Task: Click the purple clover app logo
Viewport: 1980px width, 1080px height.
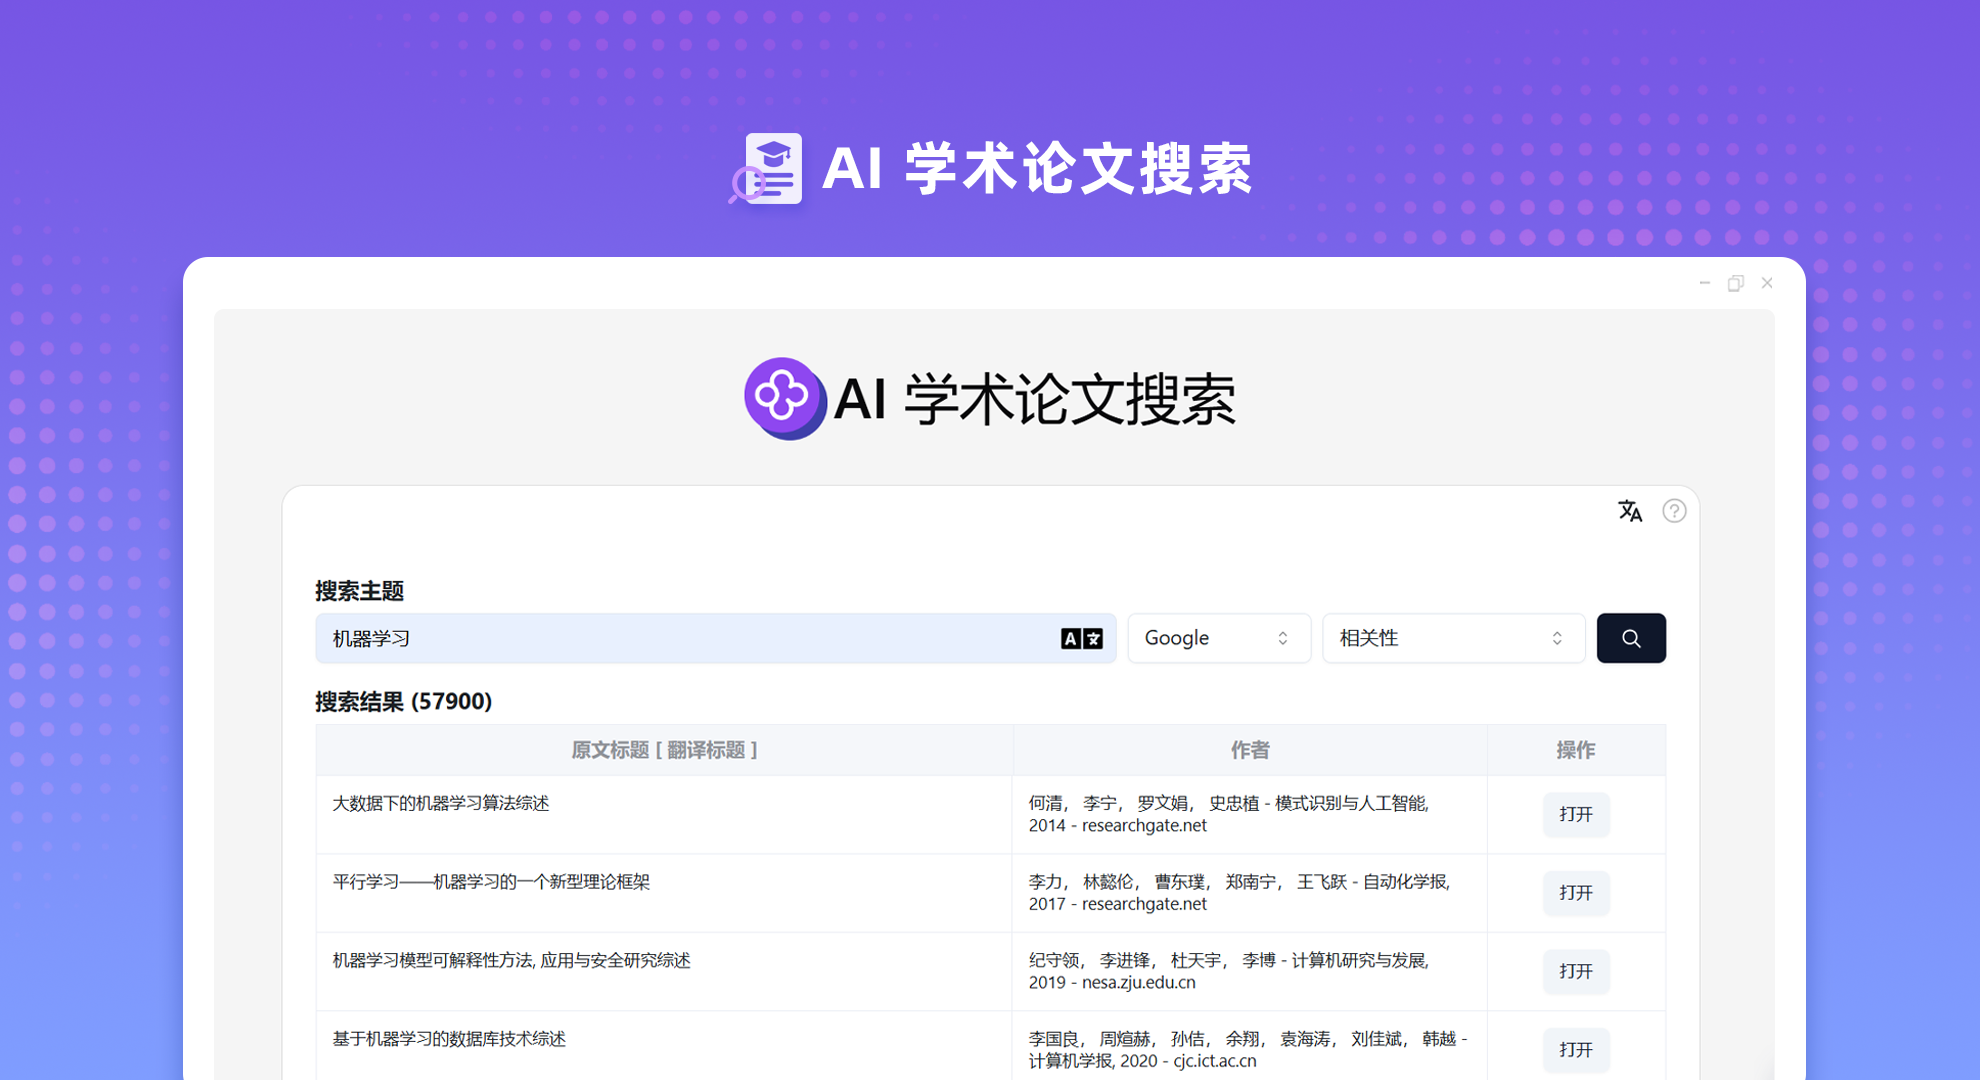Action: click(785, 398)
